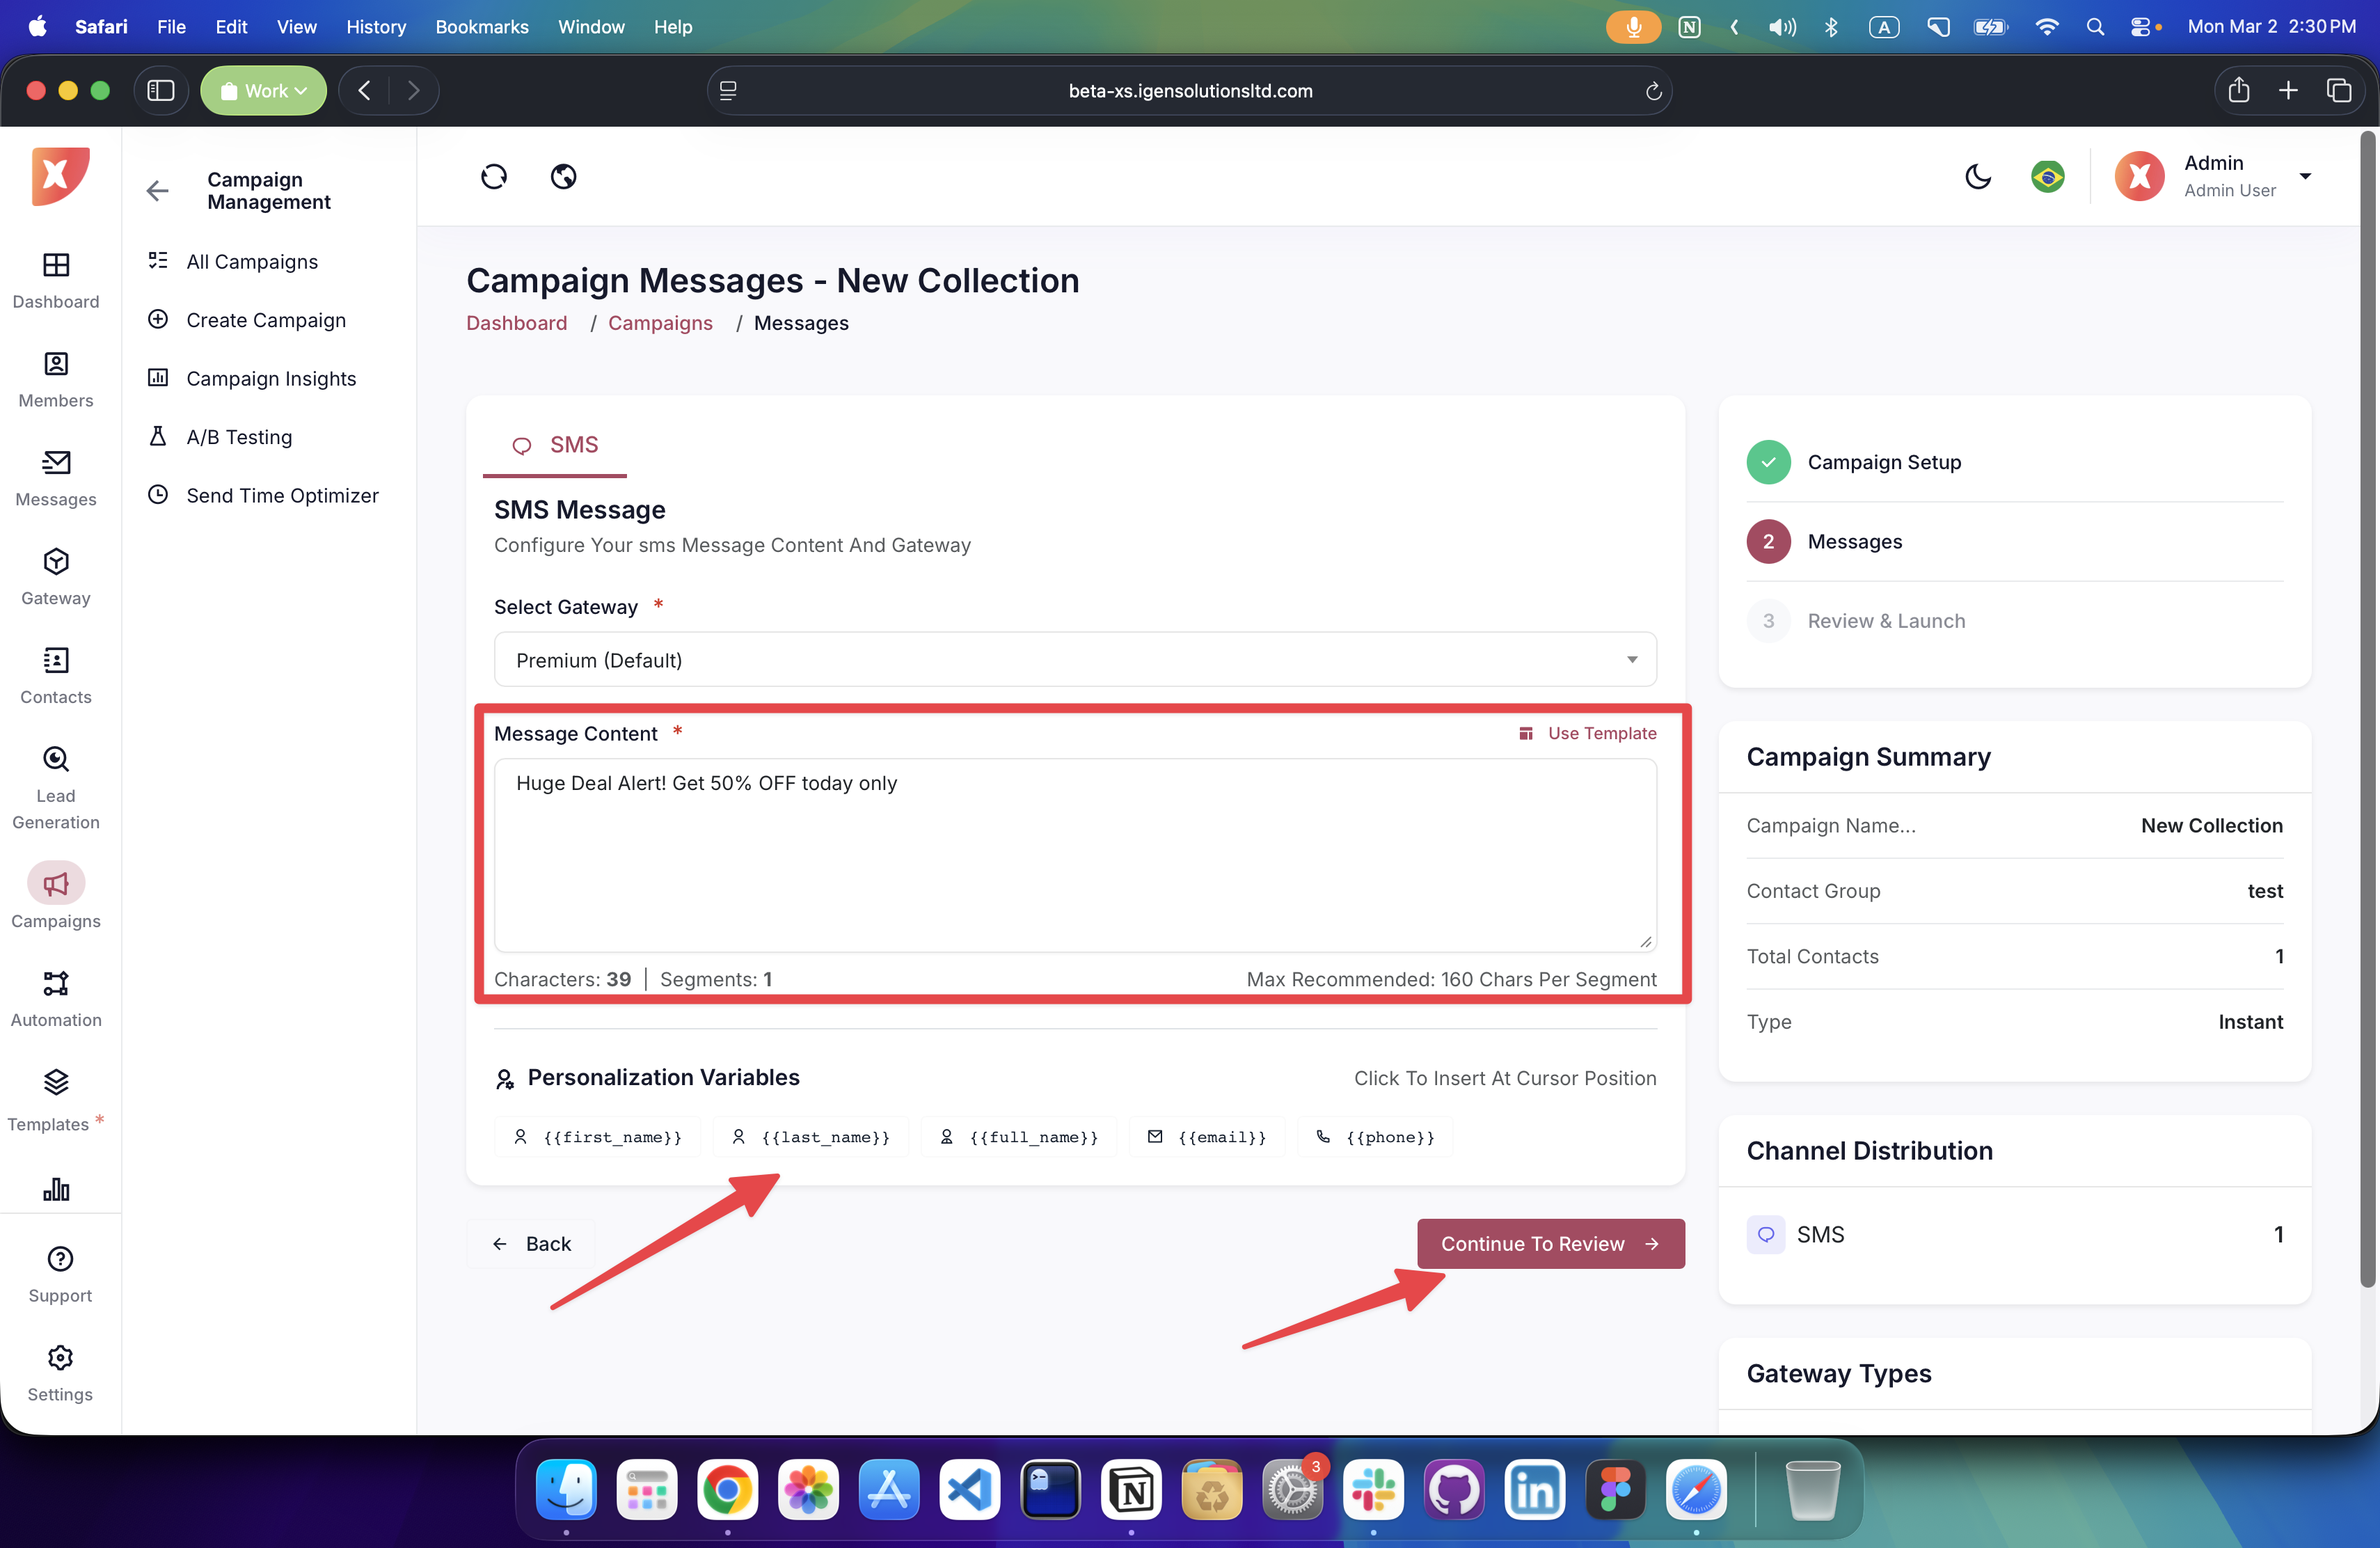
Task: Toggle Safari sidebar visibility
Action: [x=161, y=90]
